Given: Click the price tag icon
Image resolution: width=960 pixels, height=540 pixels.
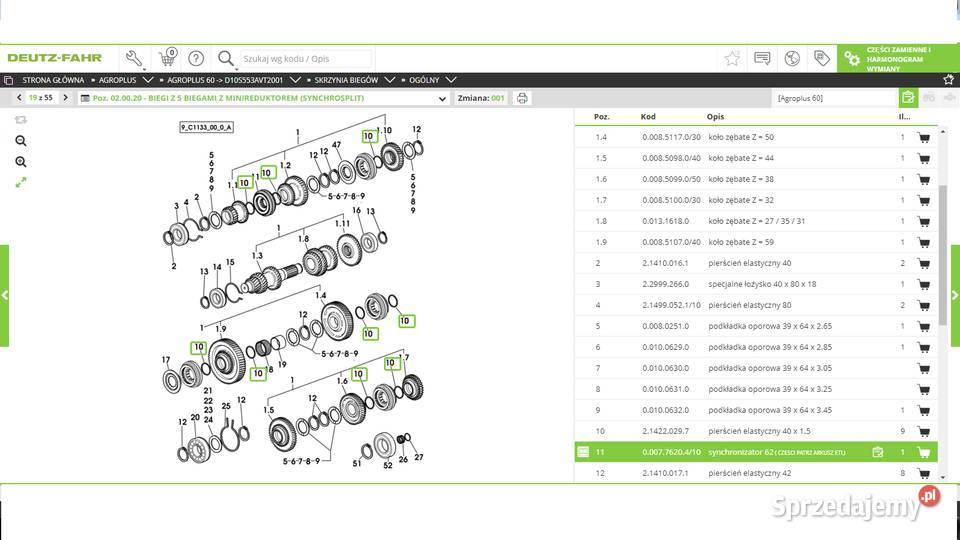Looking at the screenshot, I should pyautogui.click(x=821, y=58).
